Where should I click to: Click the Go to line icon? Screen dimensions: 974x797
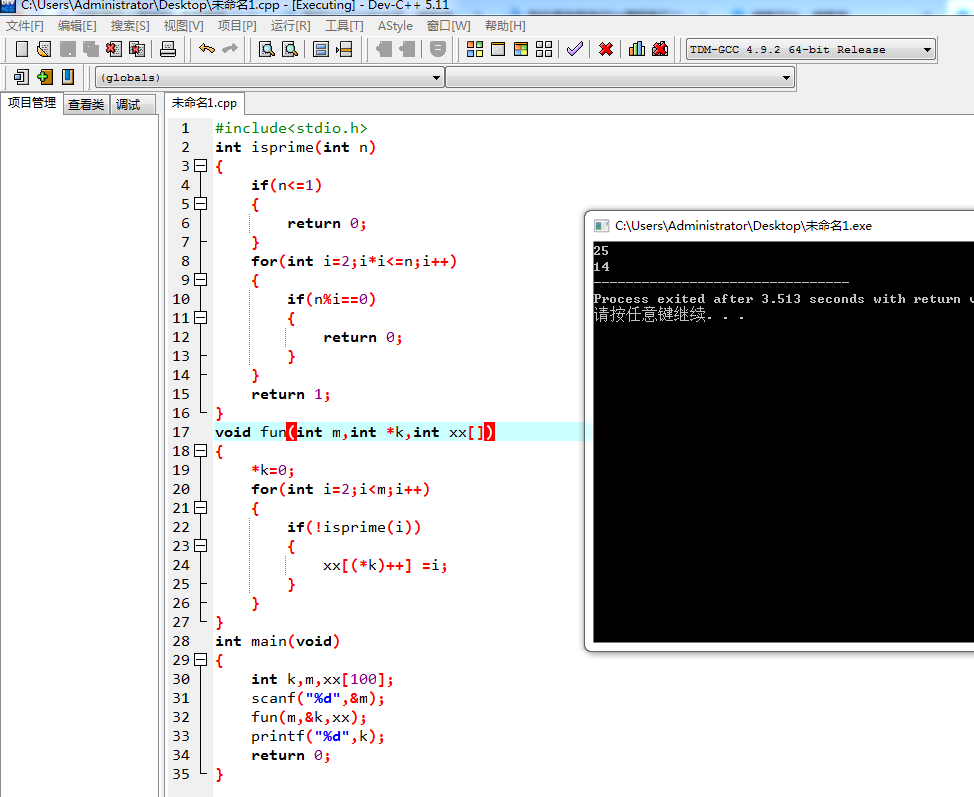(x=344, y=49)
